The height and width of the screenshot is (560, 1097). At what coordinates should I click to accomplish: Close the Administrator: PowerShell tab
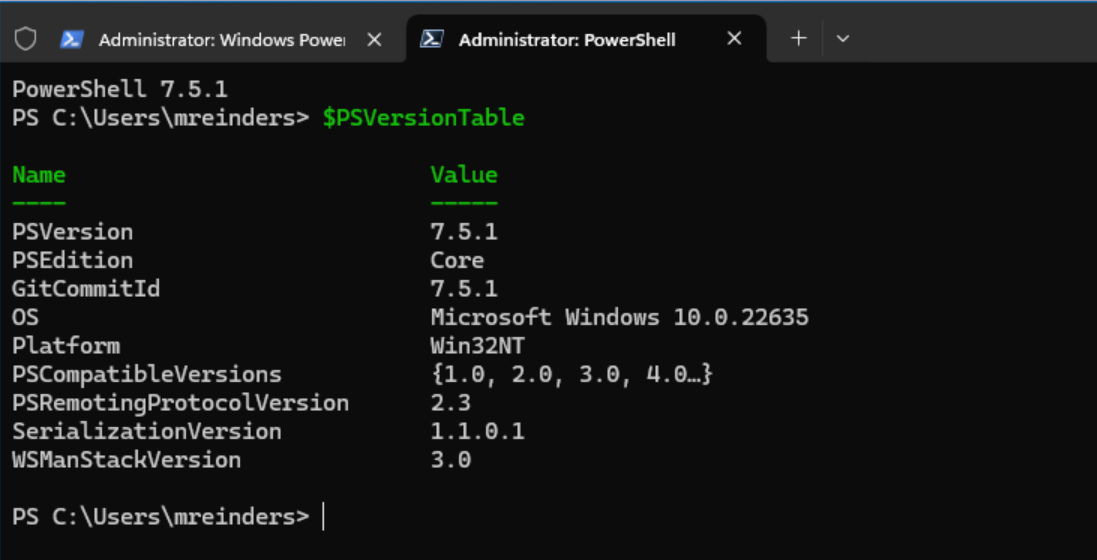(734, 39)
